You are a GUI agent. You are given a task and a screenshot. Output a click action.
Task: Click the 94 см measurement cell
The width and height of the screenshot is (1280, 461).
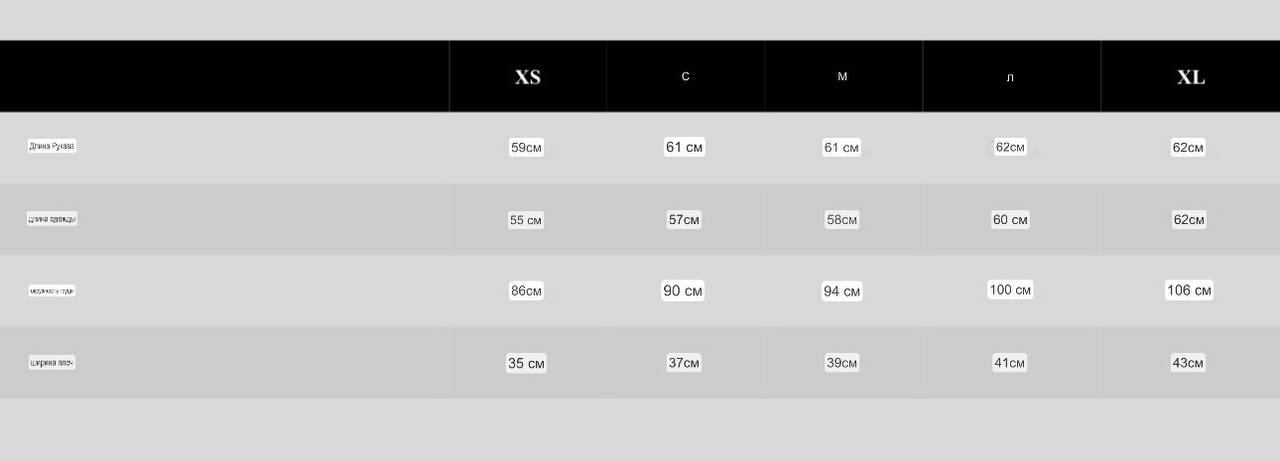pos(842,292)
